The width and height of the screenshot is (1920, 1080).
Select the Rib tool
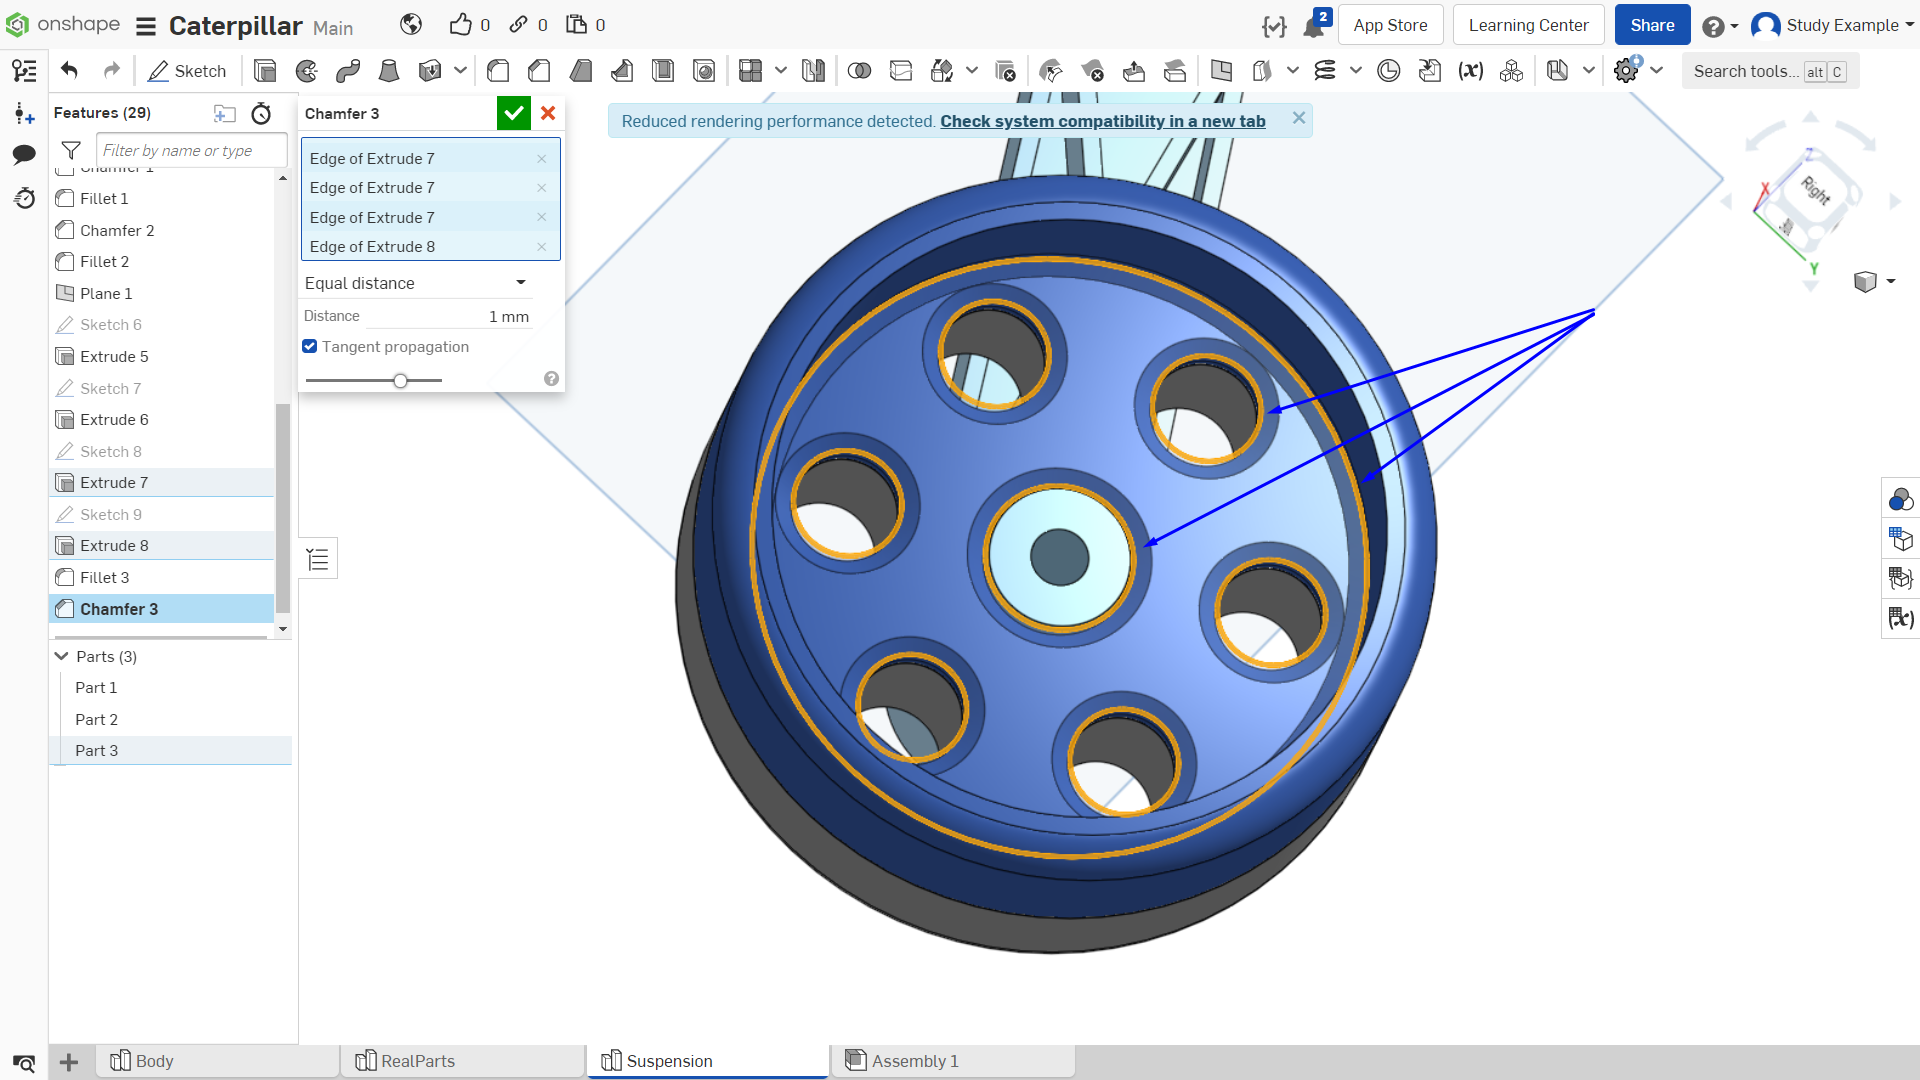point(622,71)
